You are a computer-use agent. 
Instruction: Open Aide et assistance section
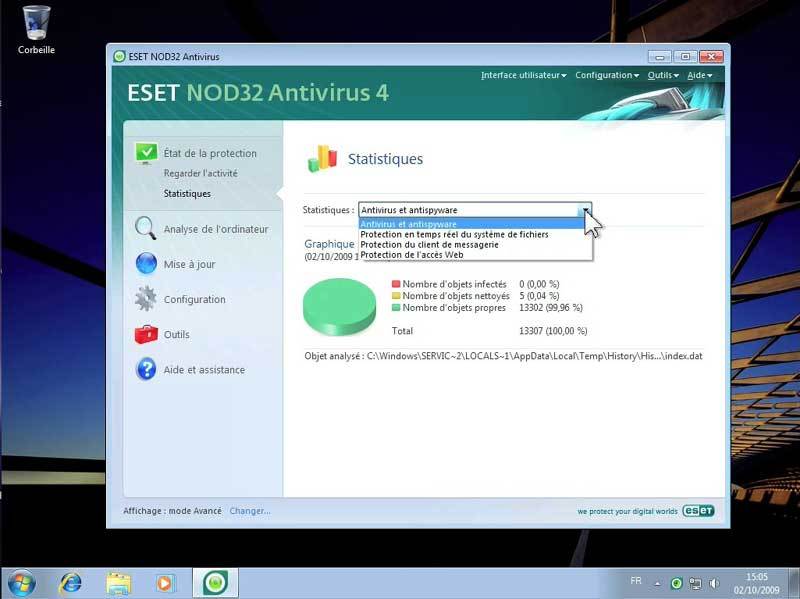tap(204, 370)
